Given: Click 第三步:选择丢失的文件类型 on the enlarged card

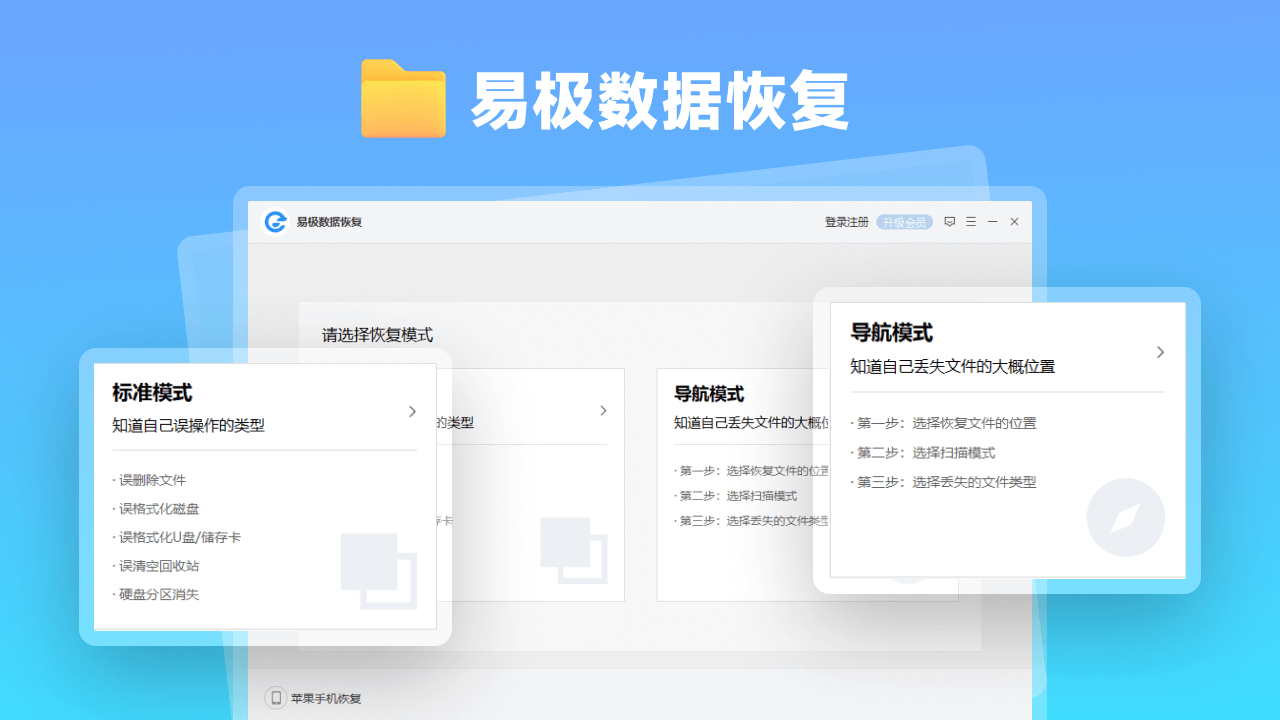Looking at the screenshot, I should (x=944, y=482).
